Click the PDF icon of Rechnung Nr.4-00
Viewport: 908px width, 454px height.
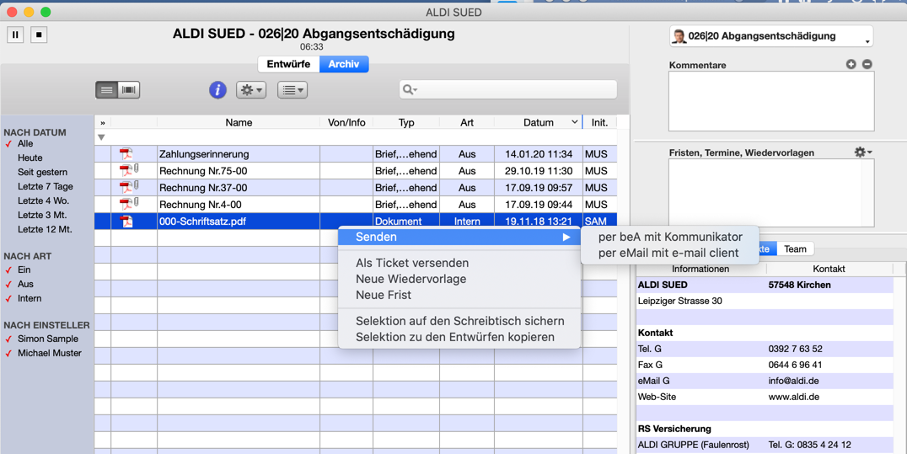point(126,204)
